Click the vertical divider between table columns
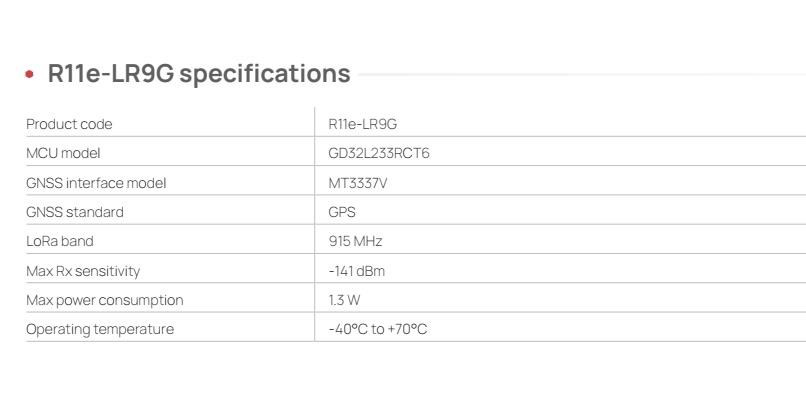The image size is (806, 393). point(315,224)
